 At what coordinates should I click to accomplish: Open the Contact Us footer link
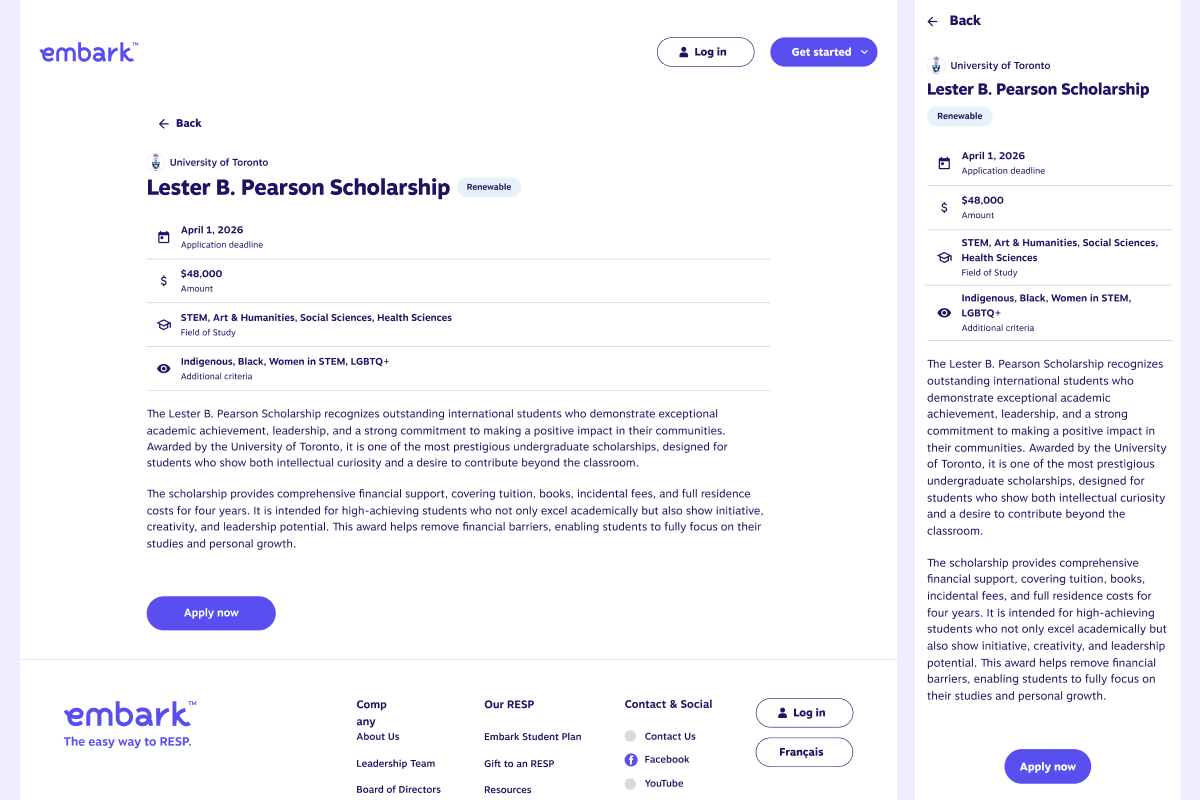[670, 737]
